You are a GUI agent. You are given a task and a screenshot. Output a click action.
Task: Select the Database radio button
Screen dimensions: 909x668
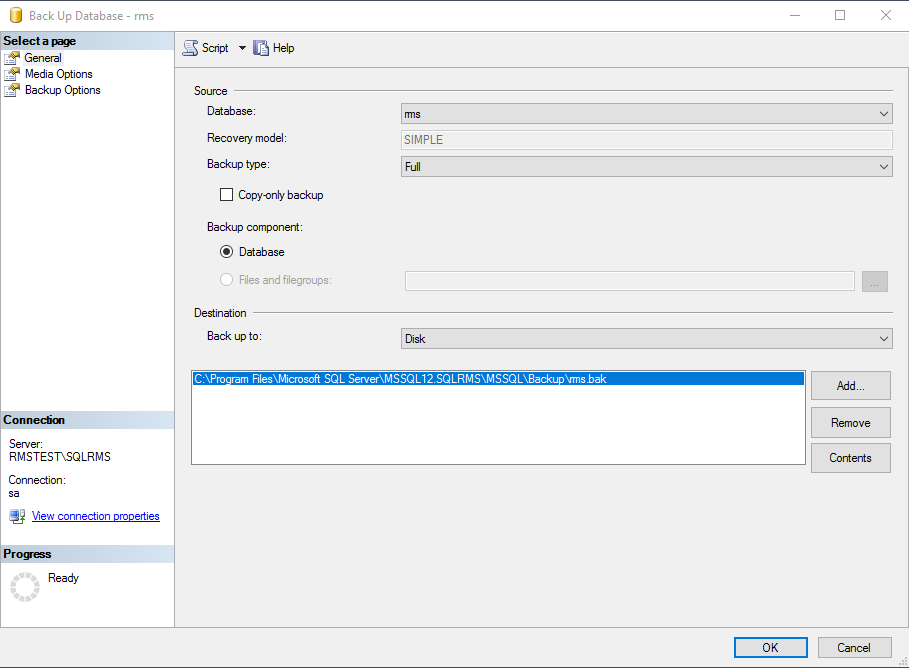point(226,252)
